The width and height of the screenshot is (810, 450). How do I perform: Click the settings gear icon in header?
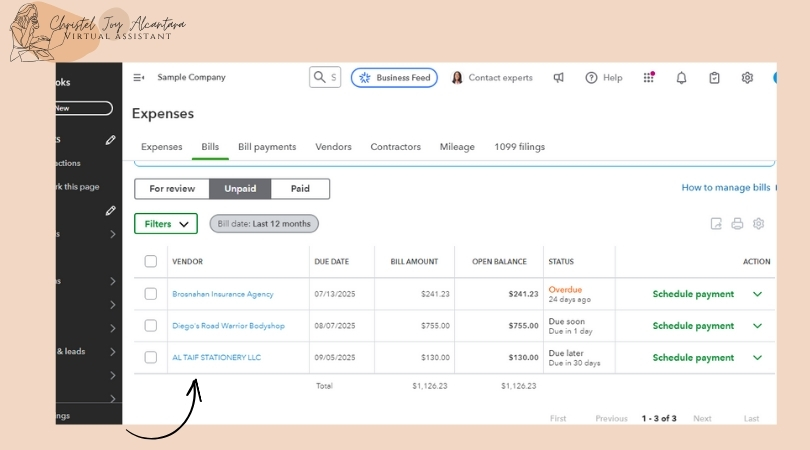747,78
